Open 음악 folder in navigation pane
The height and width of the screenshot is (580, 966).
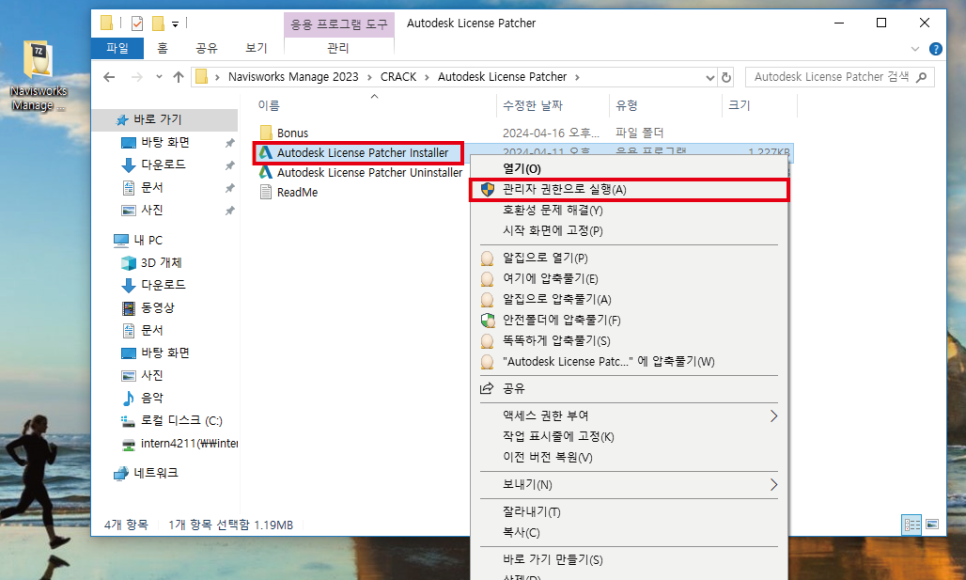click(152, 398)
